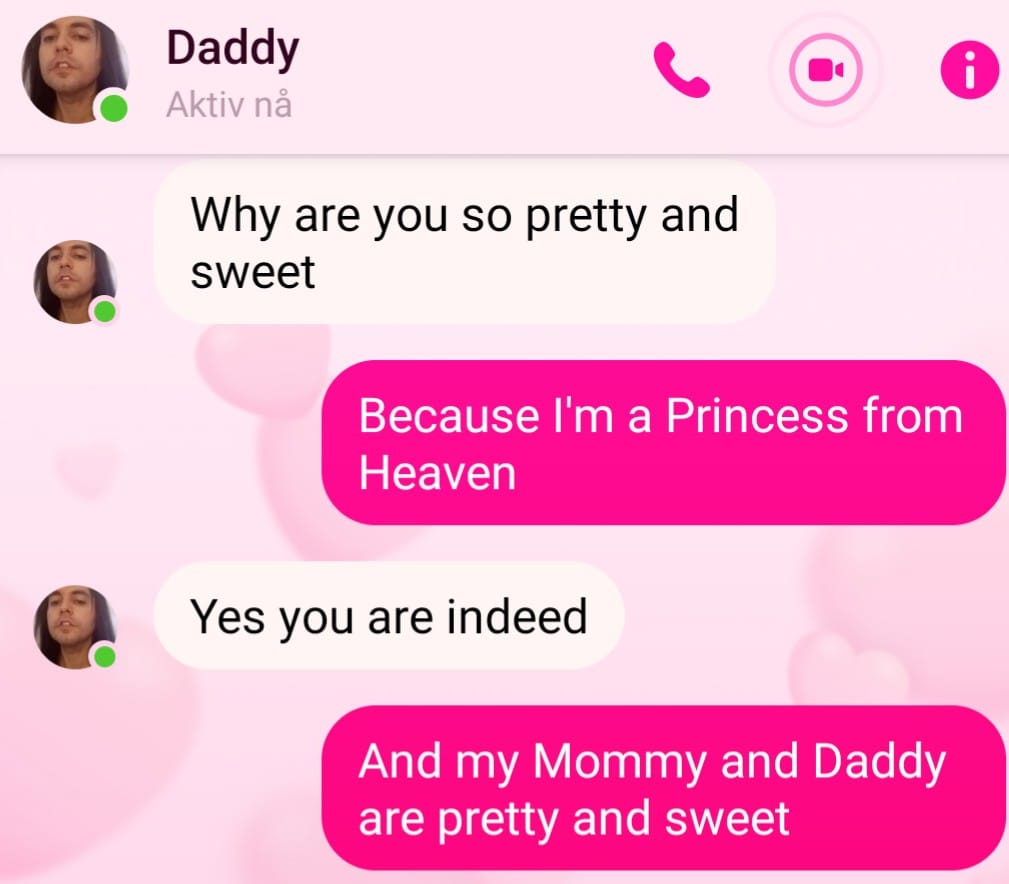1009x884 pixels.
Task: Select the "Yes you are indeed" message
Action: (x=389, y=616)
